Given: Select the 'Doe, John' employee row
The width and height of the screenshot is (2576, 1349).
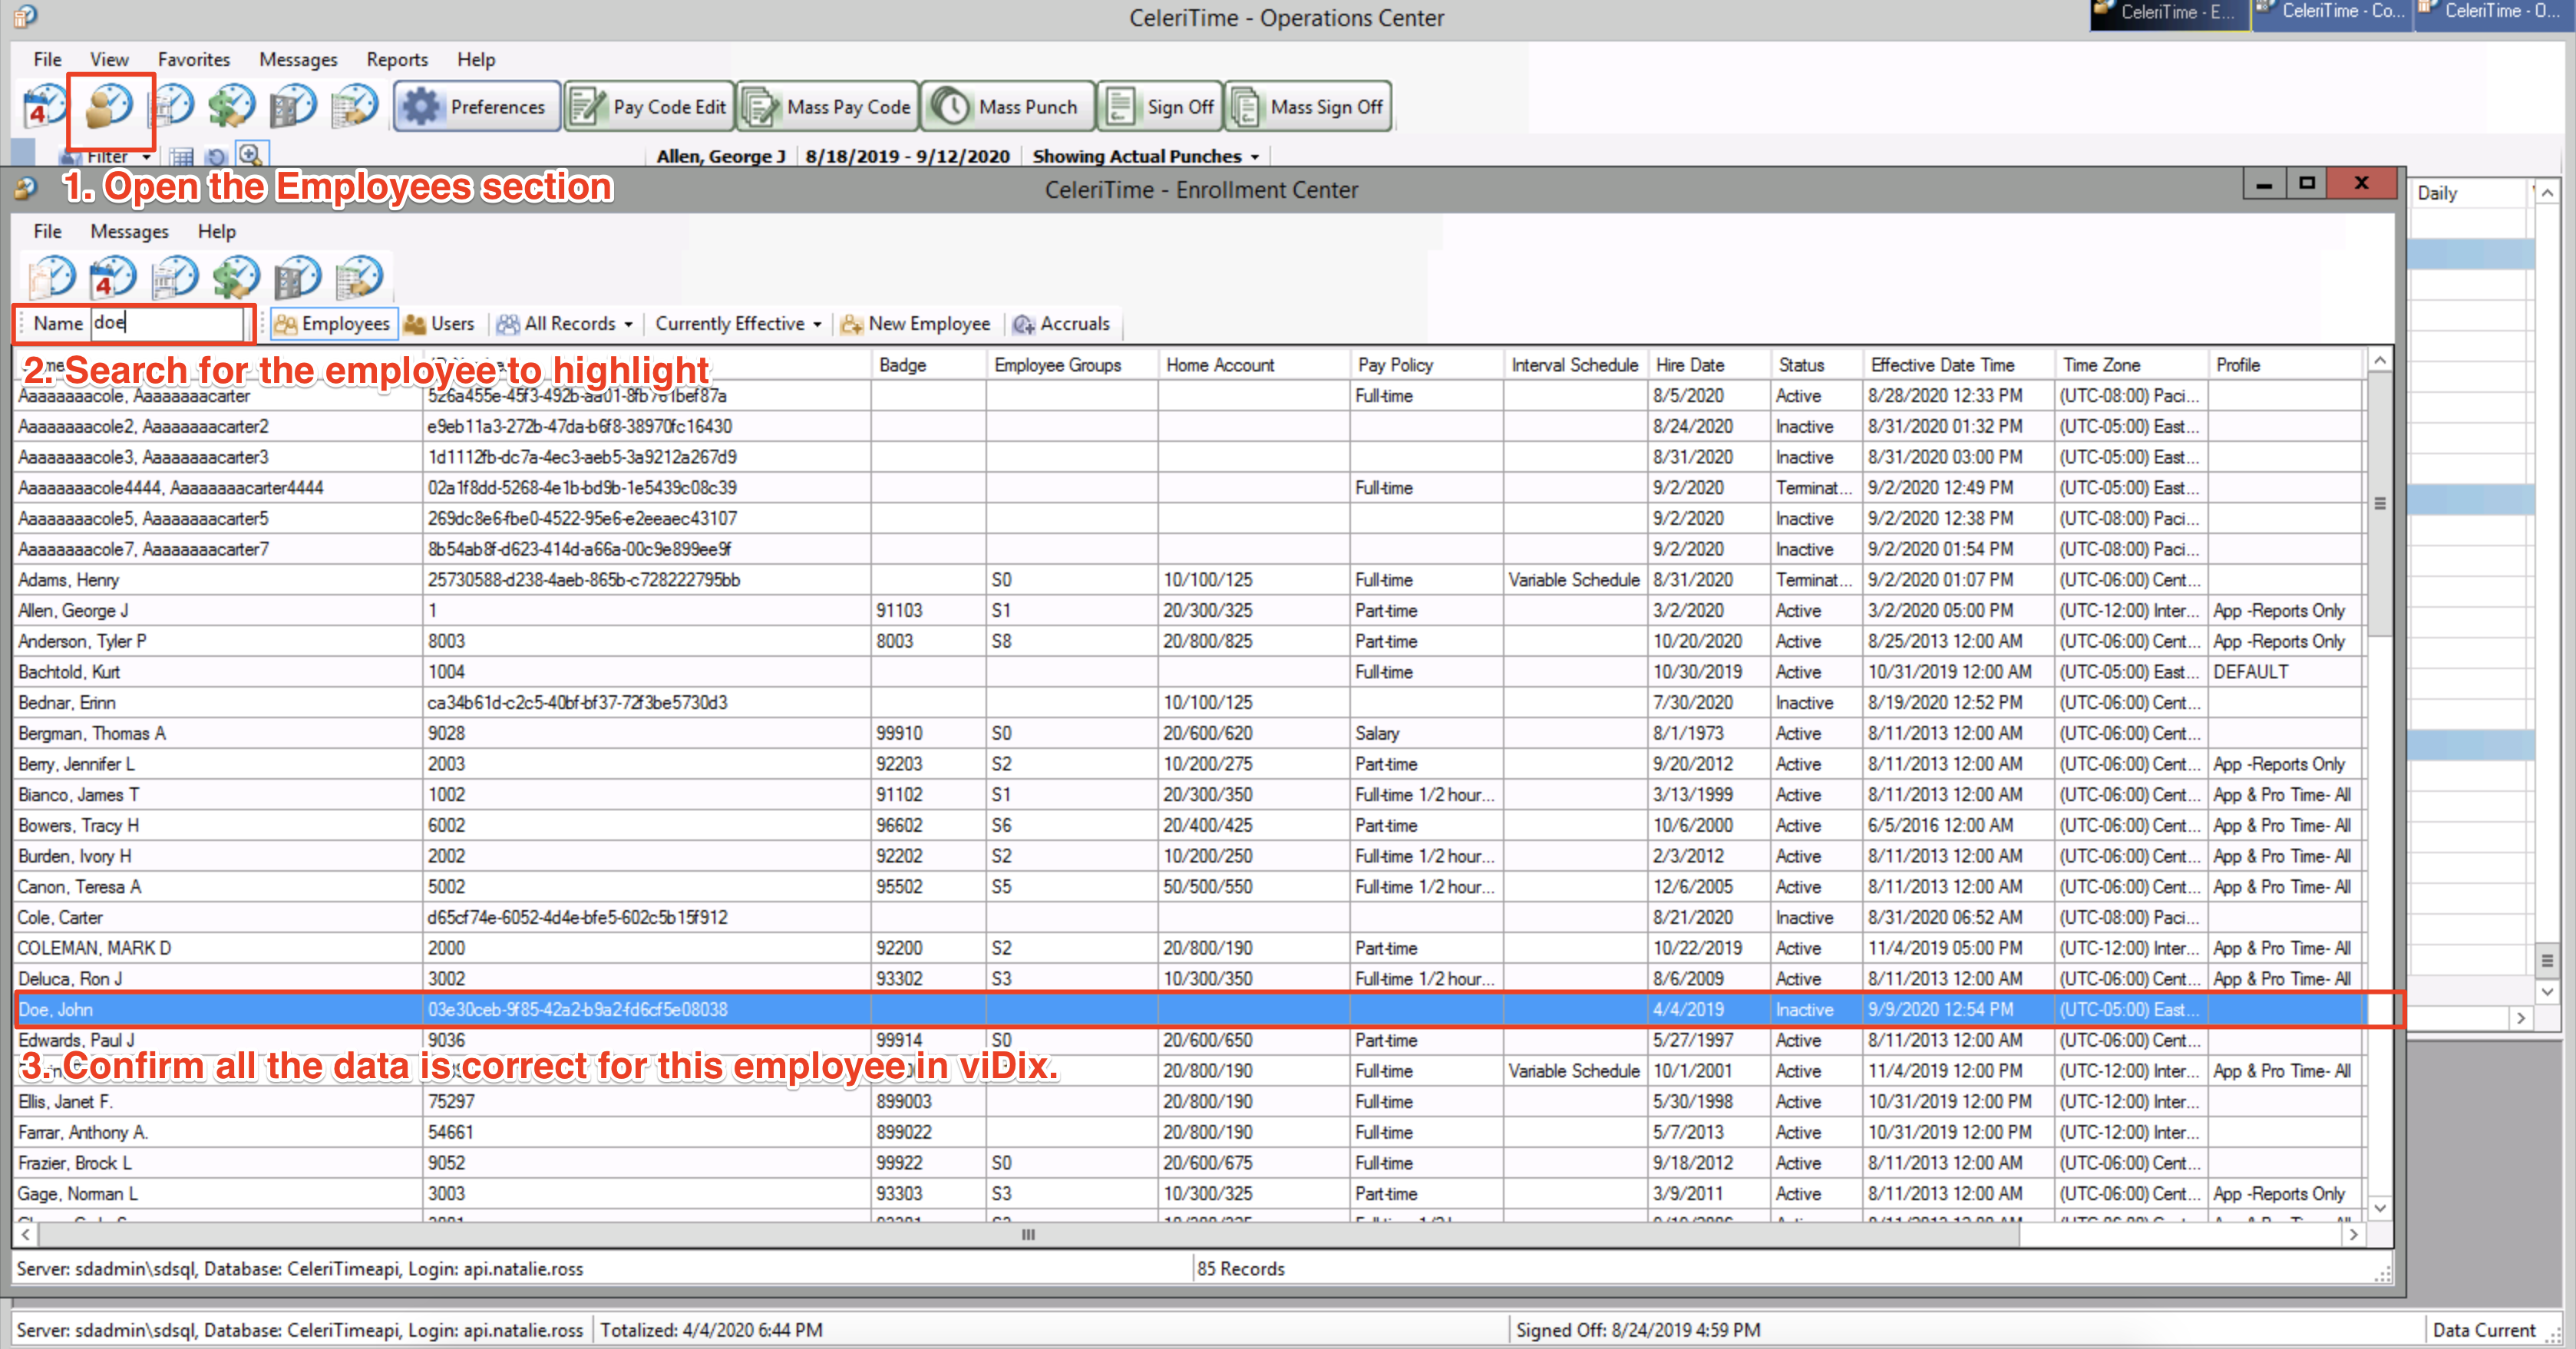Looking at the screenshot, I should [1190, 1009].
